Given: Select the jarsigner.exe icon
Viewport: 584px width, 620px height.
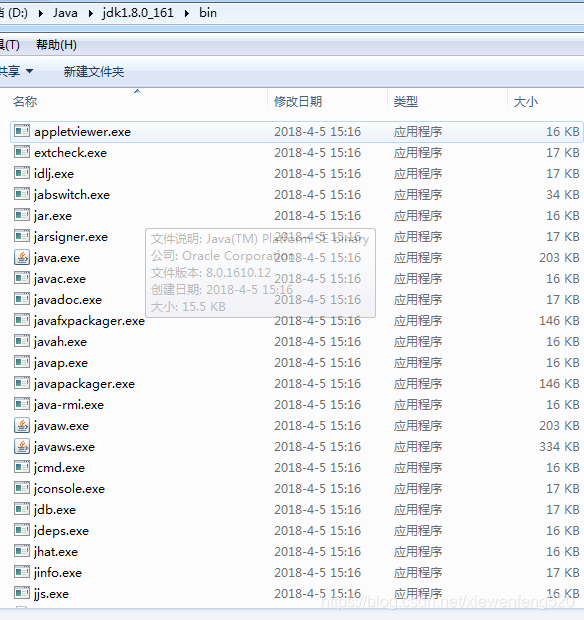Looking at the screenshot, I should (22, 236).
